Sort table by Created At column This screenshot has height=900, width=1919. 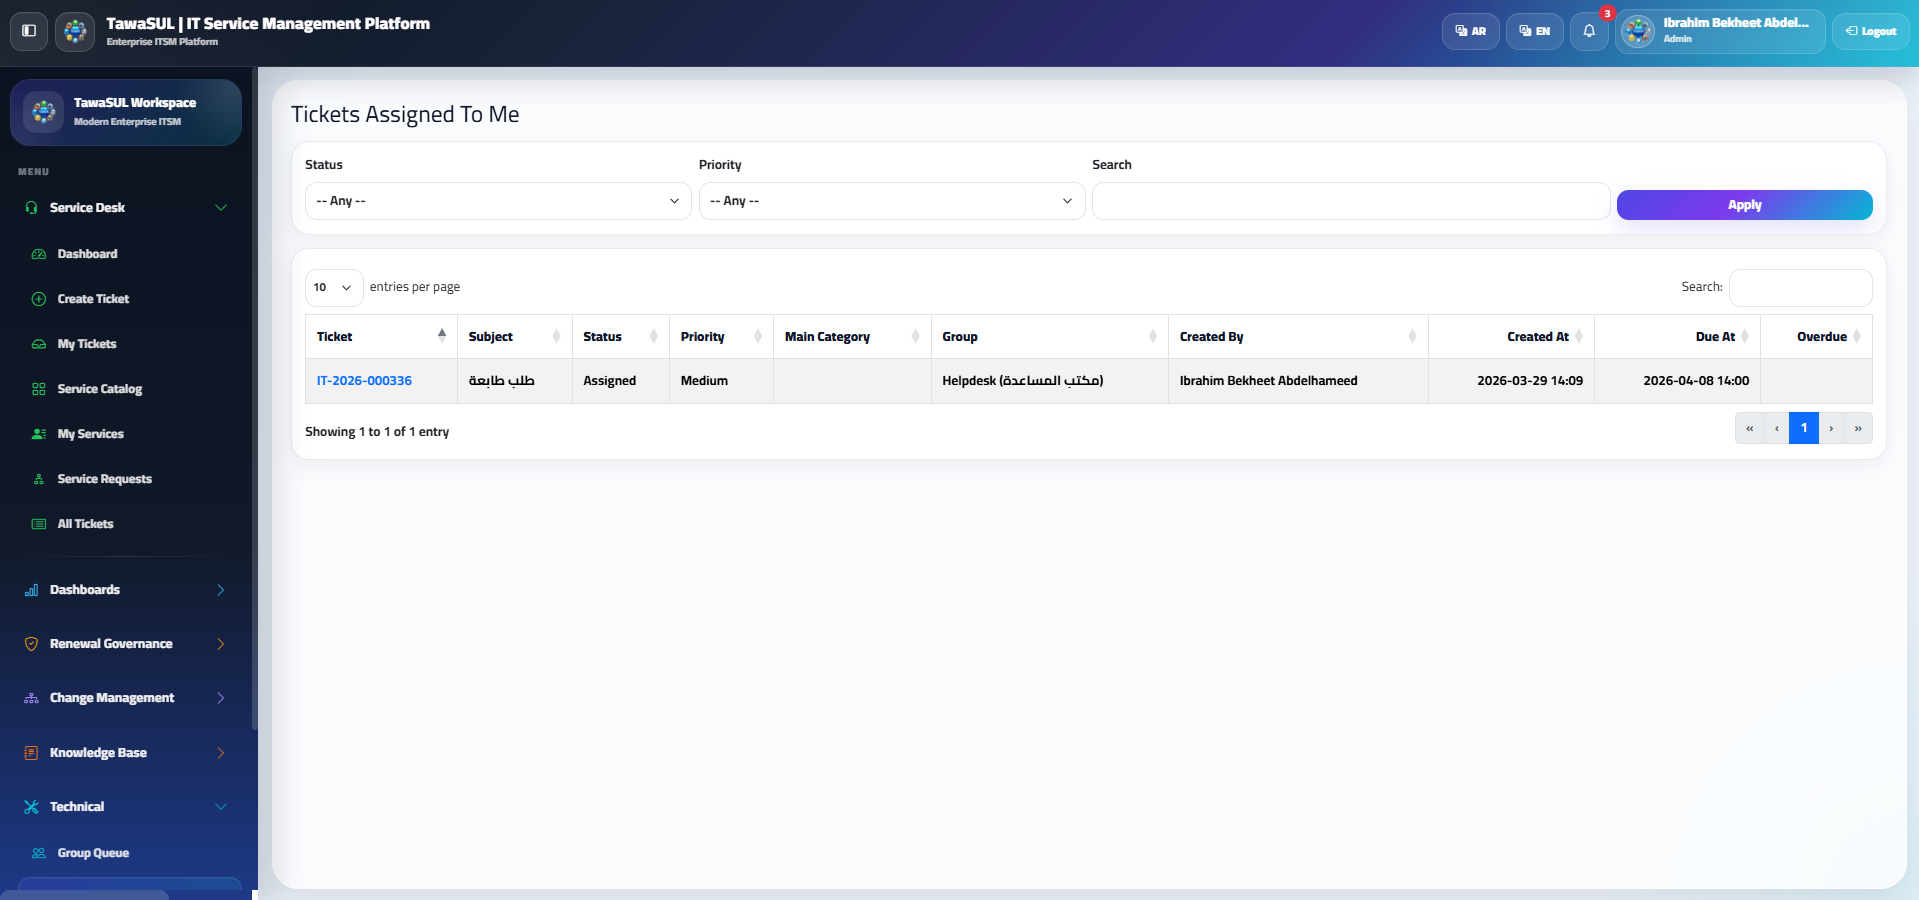click(x=1511, y=337)
